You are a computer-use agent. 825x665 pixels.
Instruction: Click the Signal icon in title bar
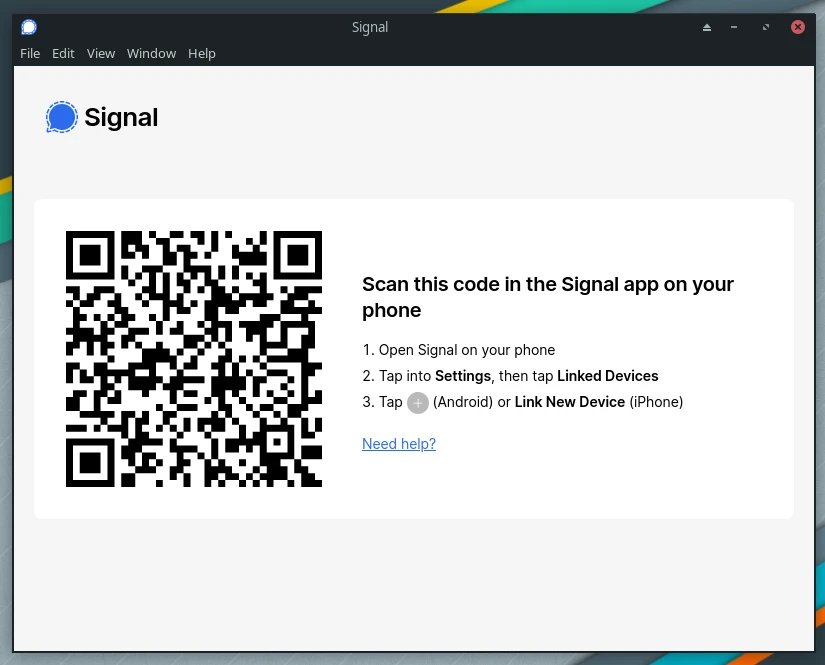point(29,27)
